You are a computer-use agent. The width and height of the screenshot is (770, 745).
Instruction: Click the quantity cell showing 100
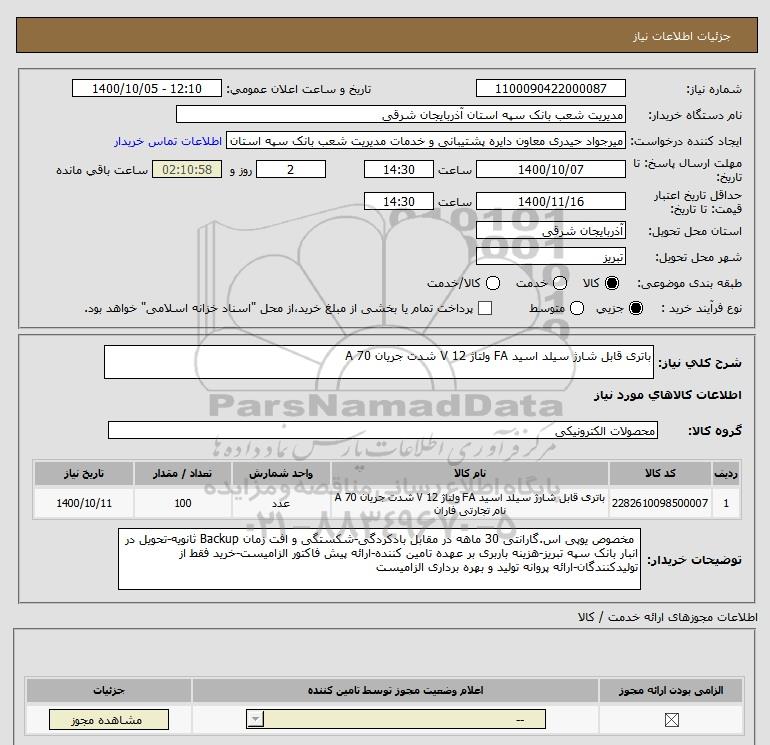point(183,503)
